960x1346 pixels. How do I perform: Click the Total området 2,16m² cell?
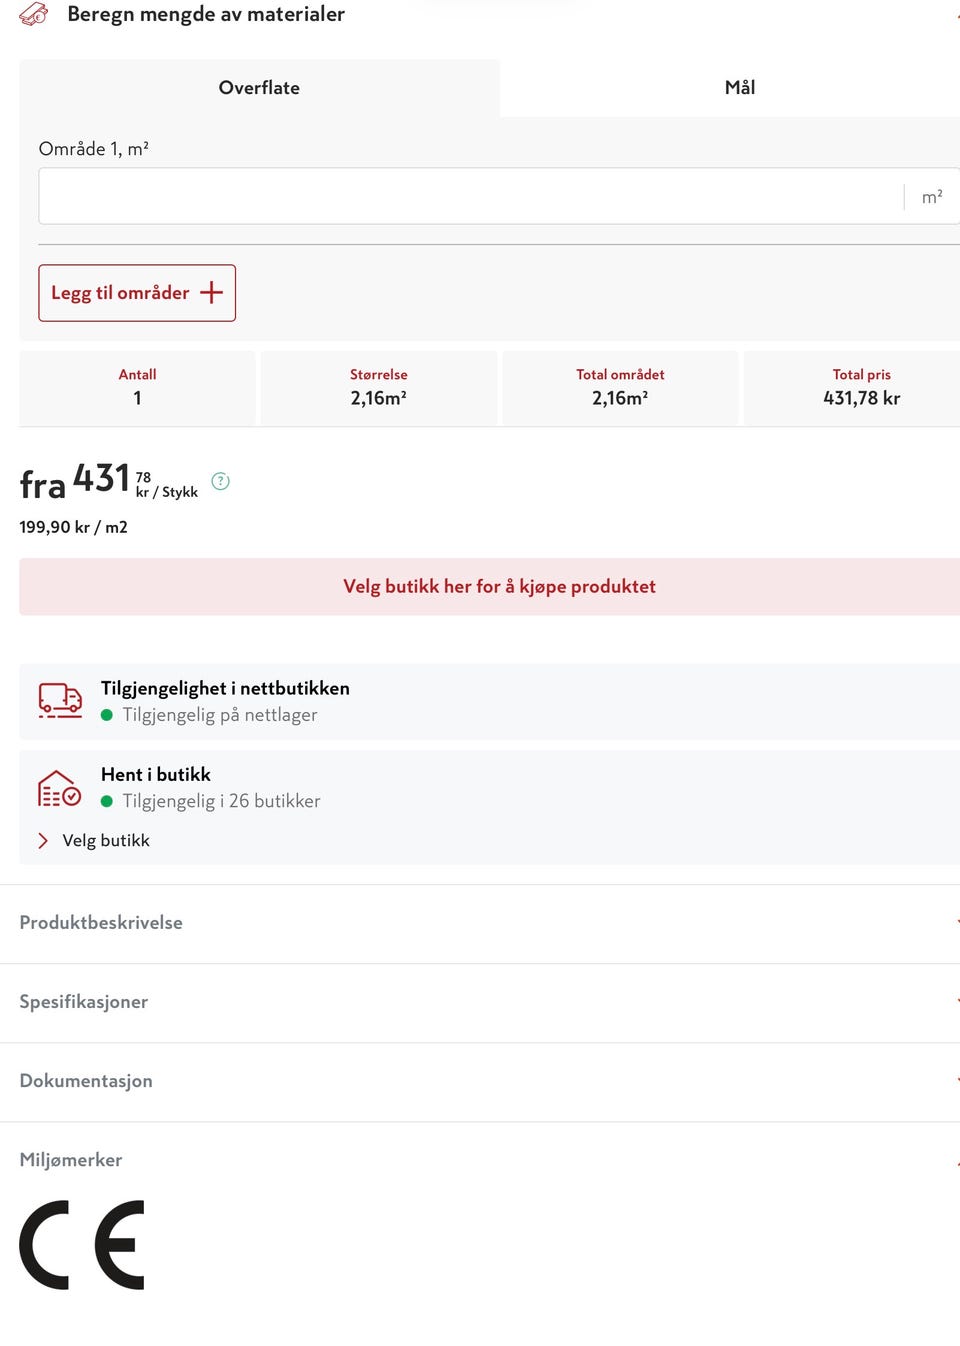click(620, 388)
